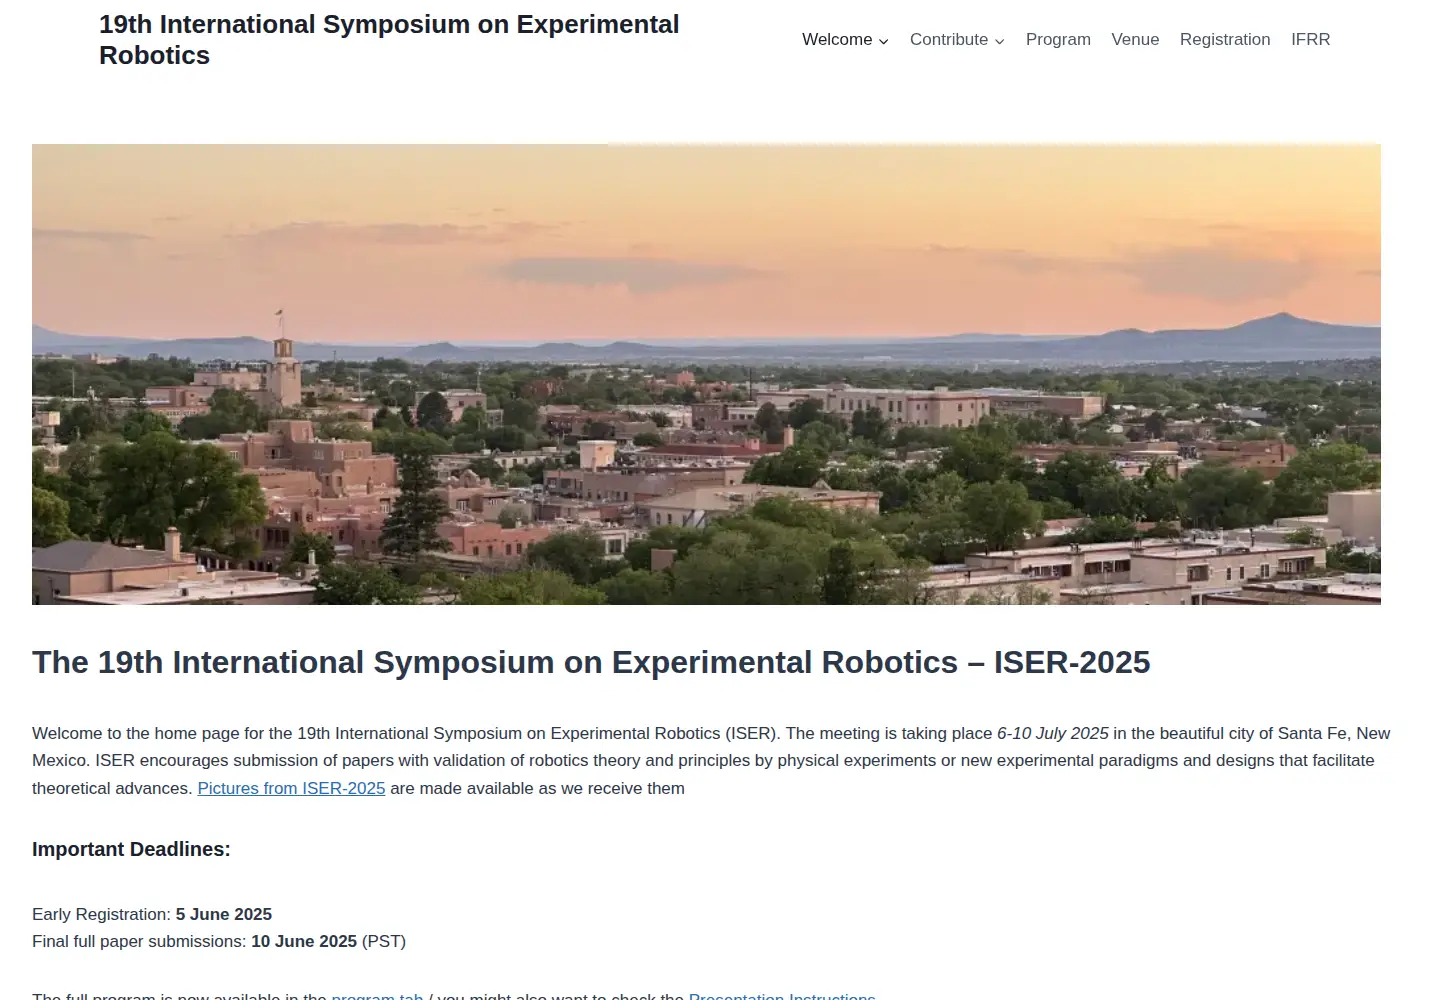Click the 6-10 July 2025 meeting dates
The height and width of the screenshot is (1000, 1440).
1053,733
